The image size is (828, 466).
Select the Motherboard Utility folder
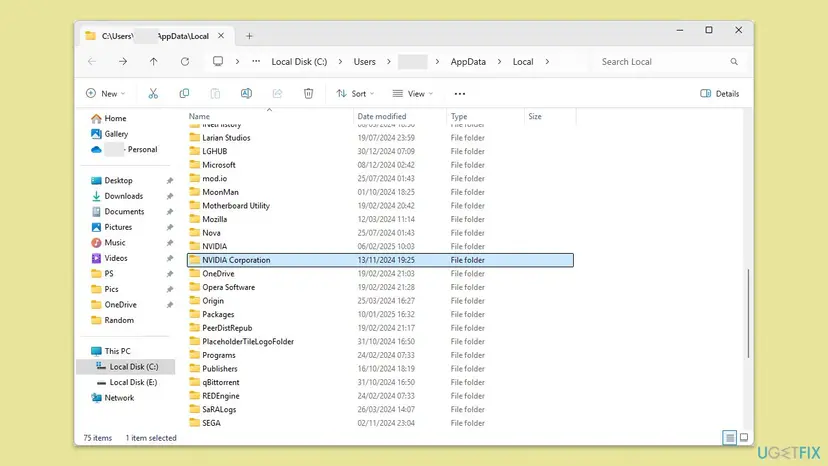[x=380, y=206]
